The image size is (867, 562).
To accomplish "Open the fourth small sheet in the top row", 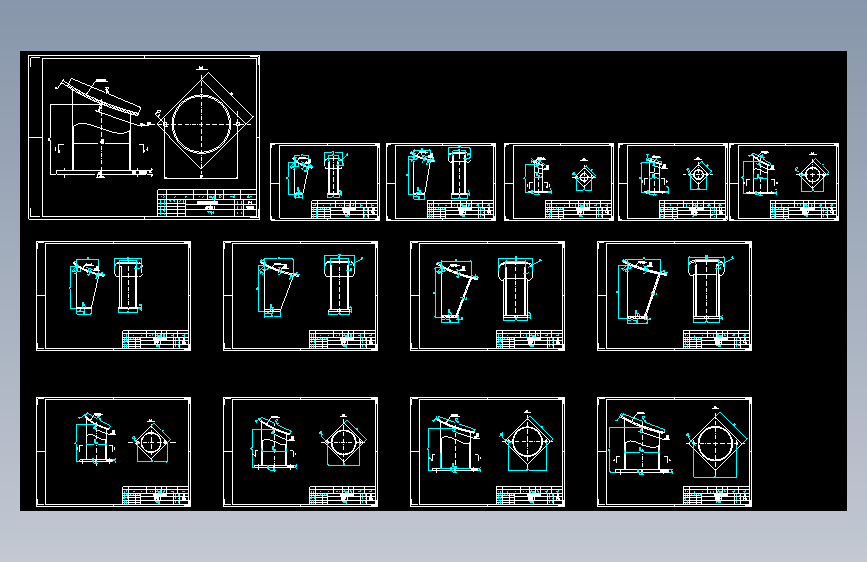I will tap(672, 182).
